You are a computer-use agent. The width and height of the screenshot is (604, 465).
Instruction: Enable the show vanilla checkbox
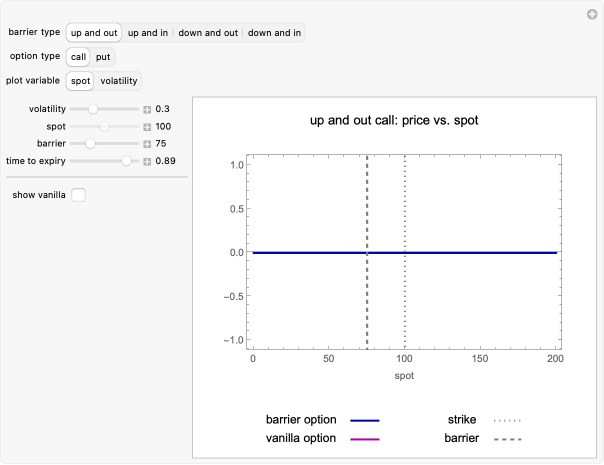click(79, 195)
